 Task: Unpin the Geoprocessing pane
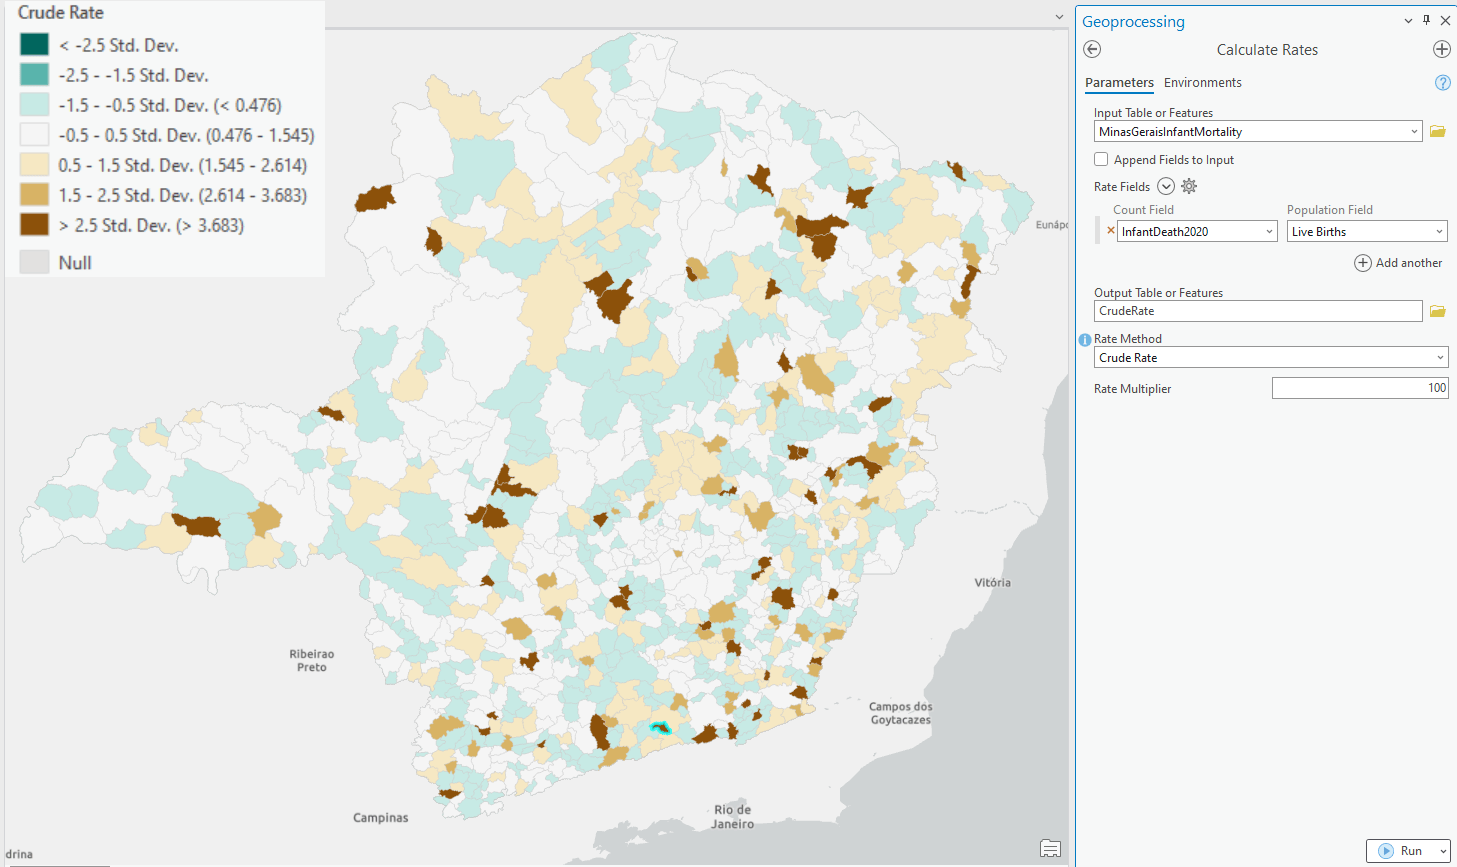[x=1427, y=19]
